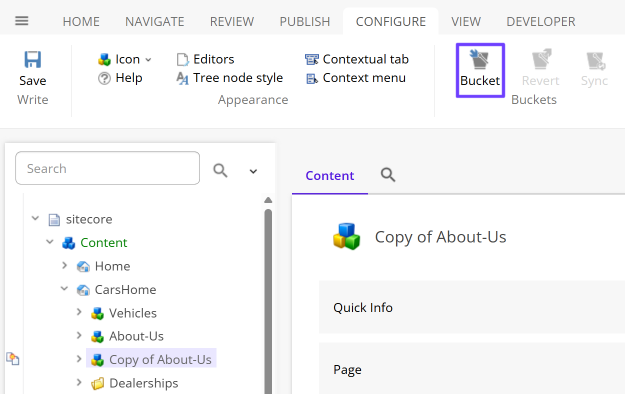Toggle the Page section header
625x394 pixels.
coord(472,368)
